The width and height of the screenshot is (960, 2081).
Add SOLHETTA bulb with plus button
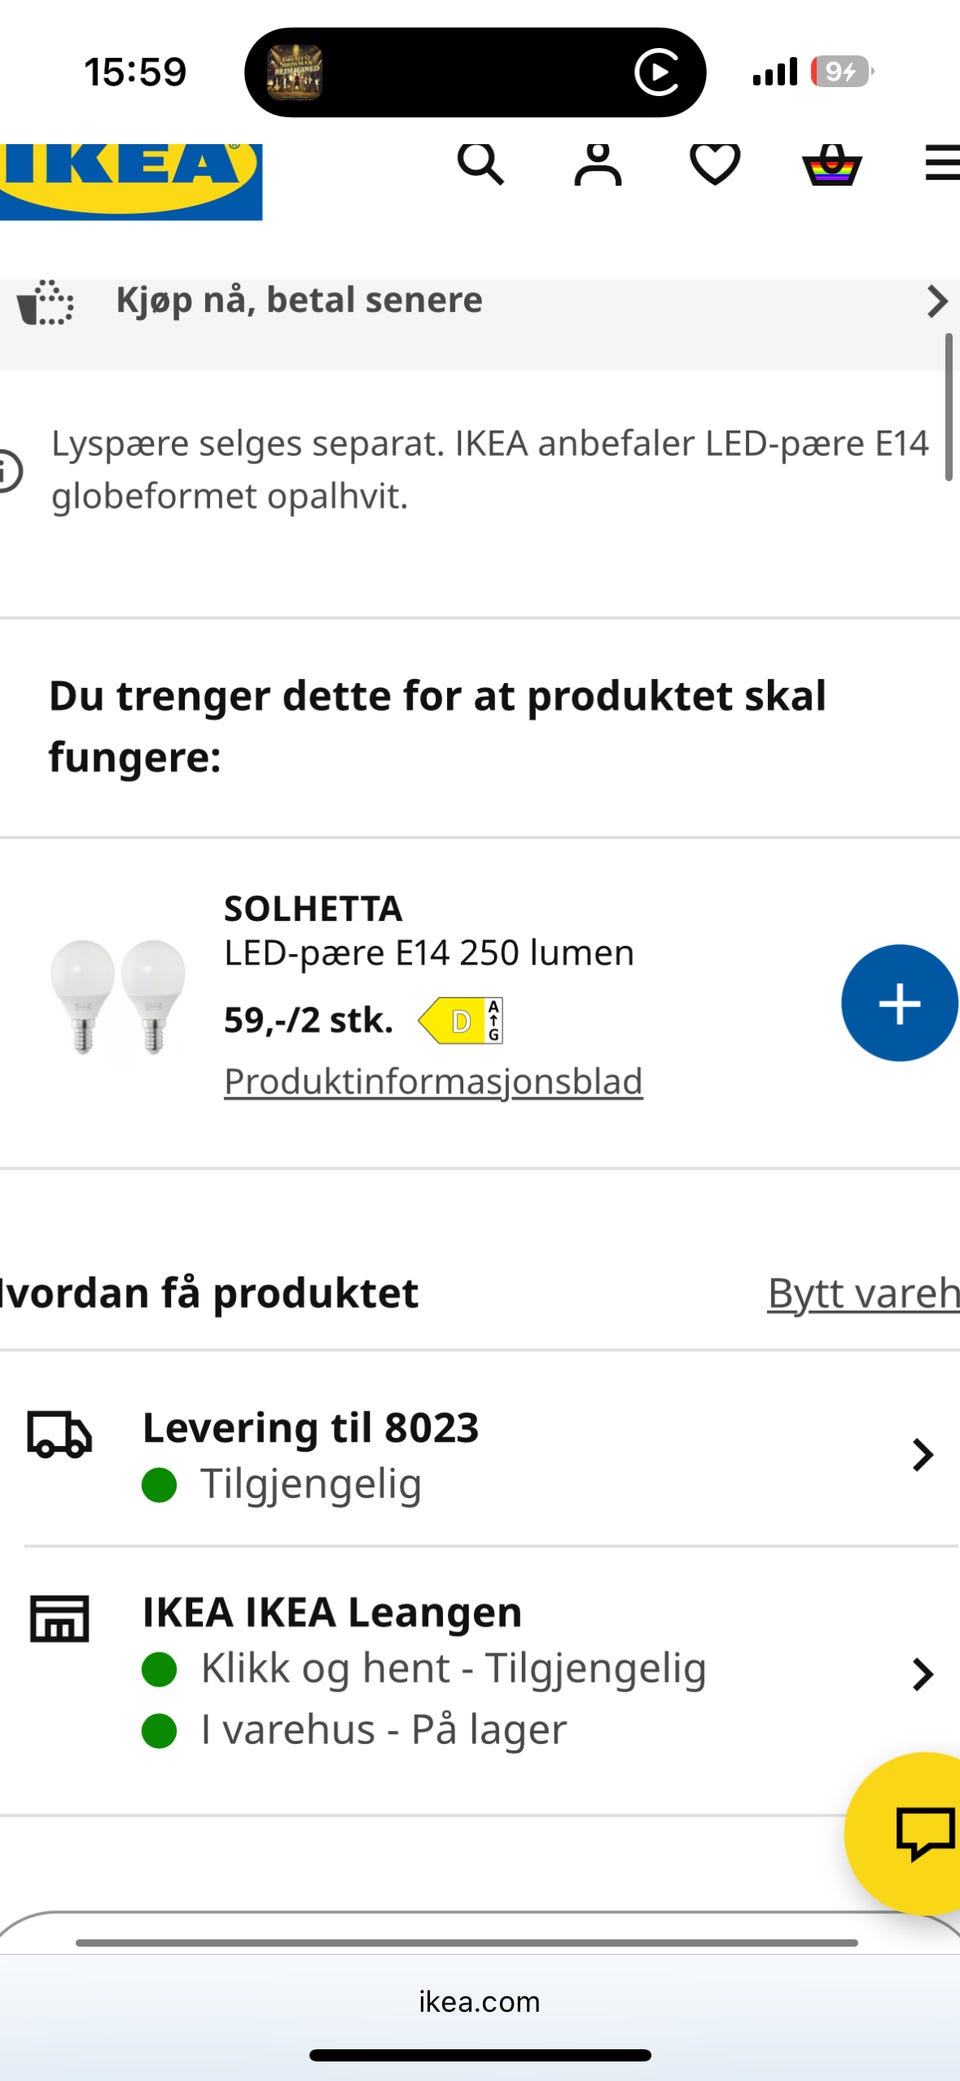click(x=899, y=1003)
